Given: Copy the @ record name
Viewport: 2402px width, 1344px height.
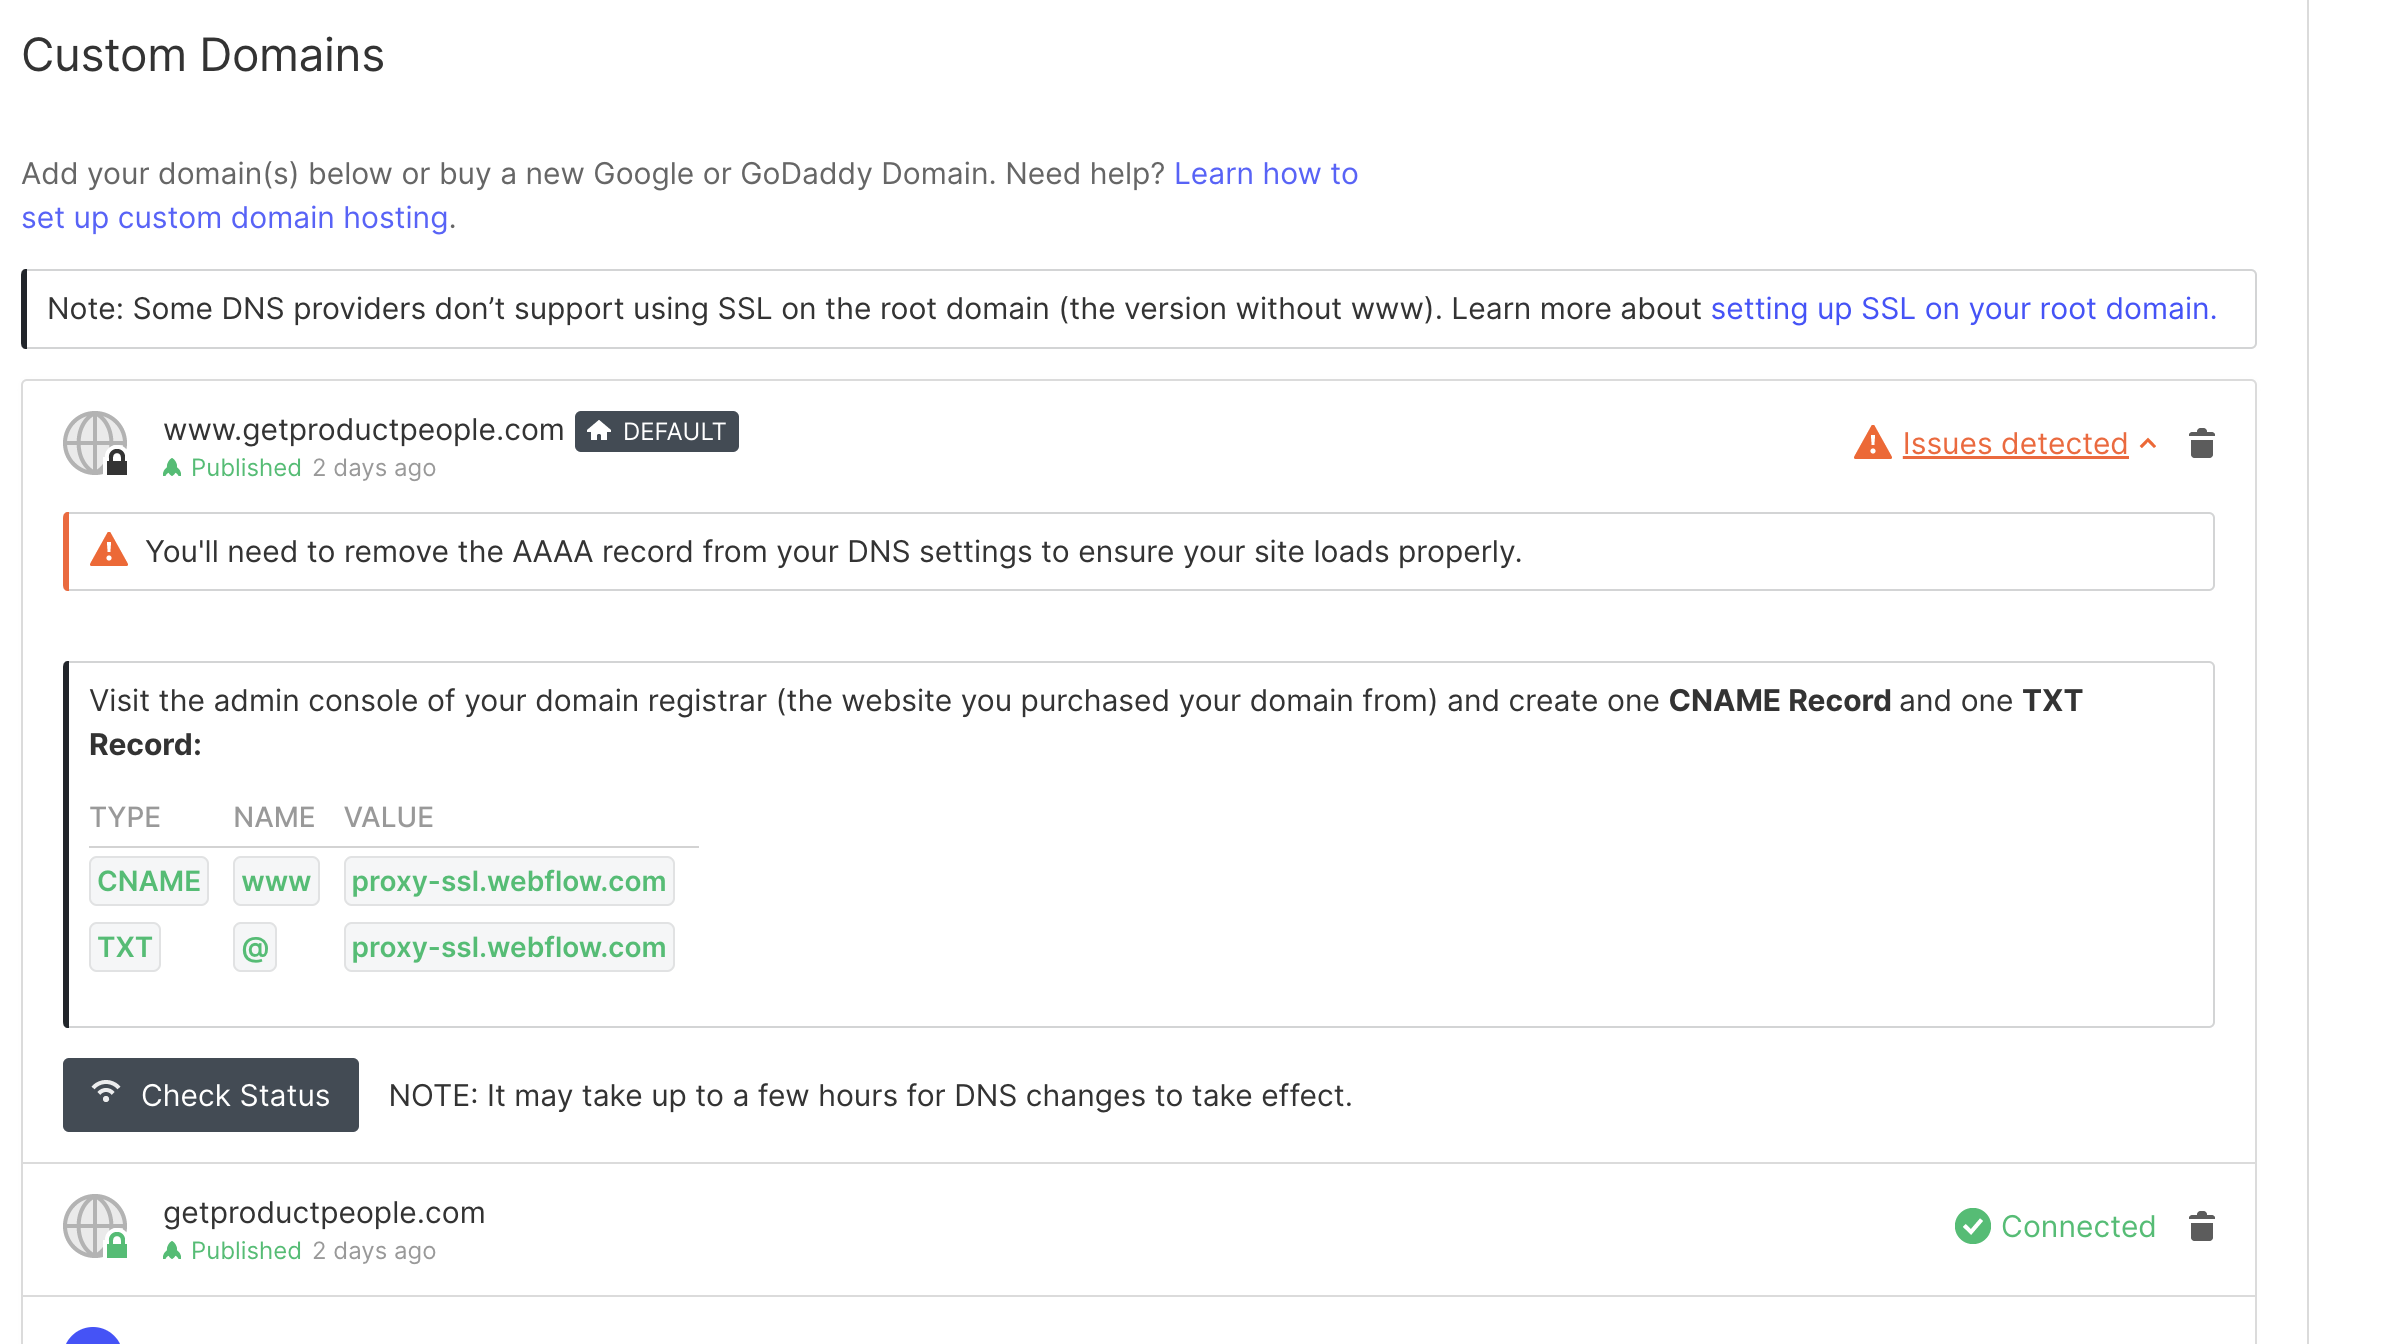Looking at the screenshot, I should point(255,947).
